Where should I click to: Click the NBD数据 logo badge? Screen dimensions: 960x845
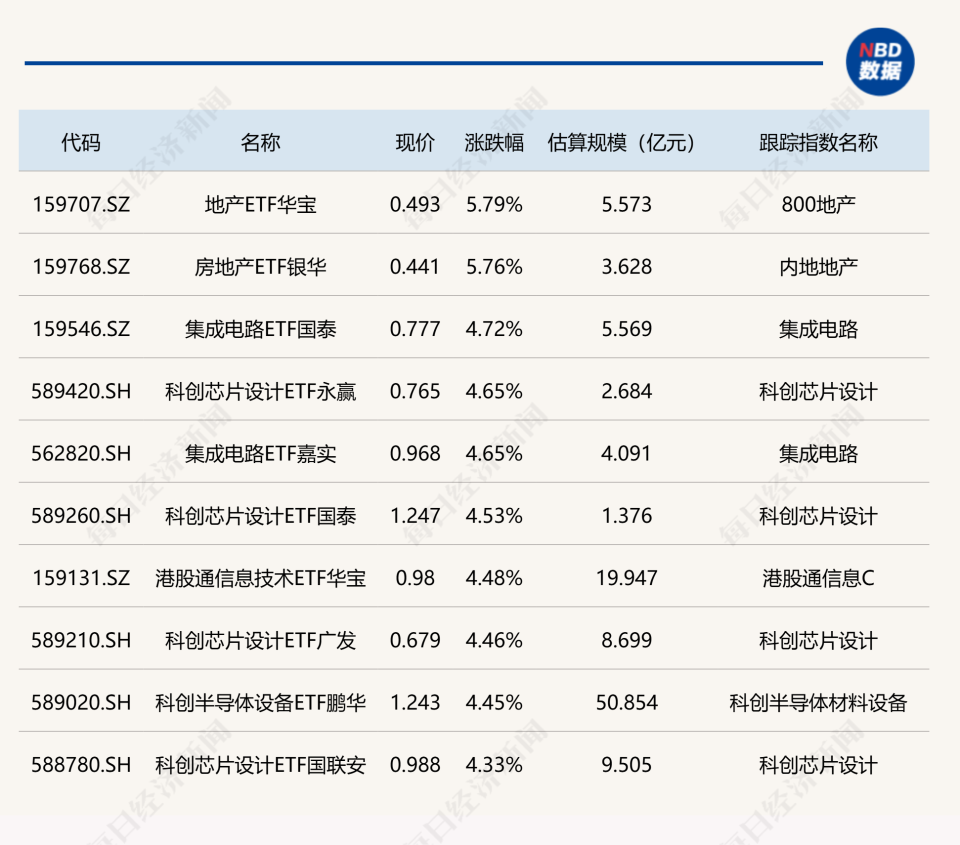click(x=880, y=62)
